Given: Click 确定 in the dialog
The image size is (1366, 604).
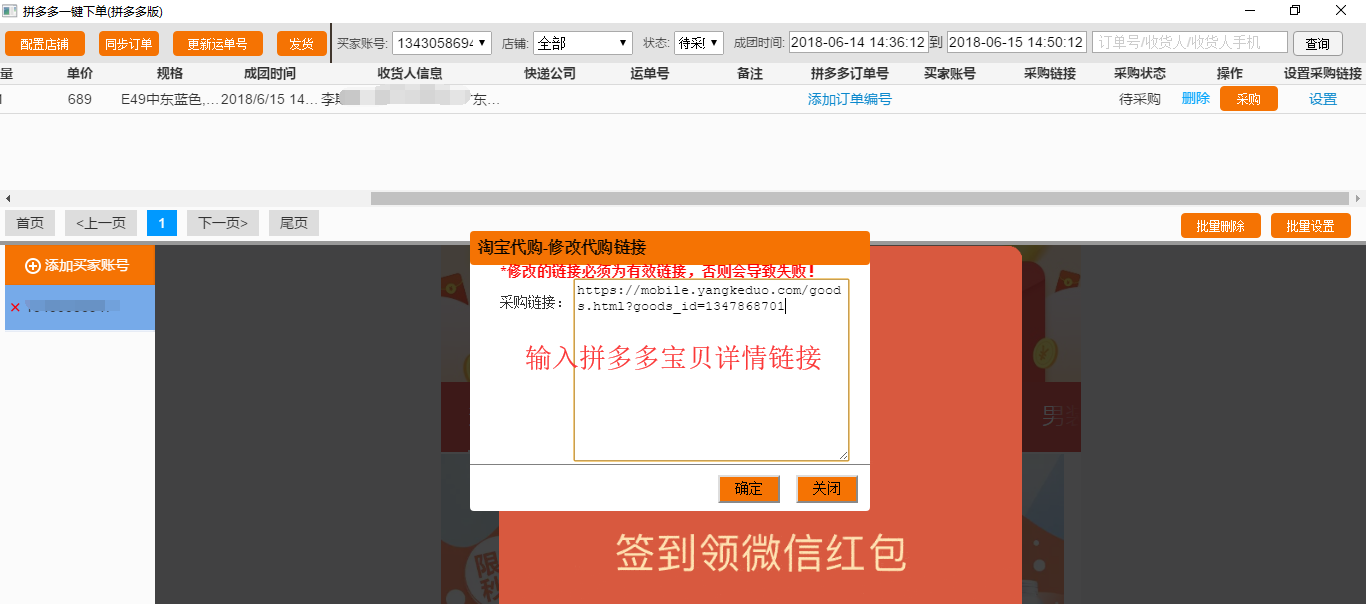Looking at the screenshot, I should tap(749, 489).
